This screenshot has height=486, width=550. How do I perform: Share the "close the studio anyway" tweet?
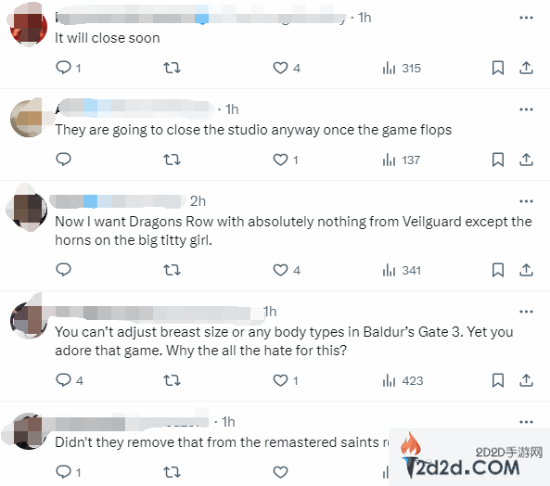click(x=526, y=160)
